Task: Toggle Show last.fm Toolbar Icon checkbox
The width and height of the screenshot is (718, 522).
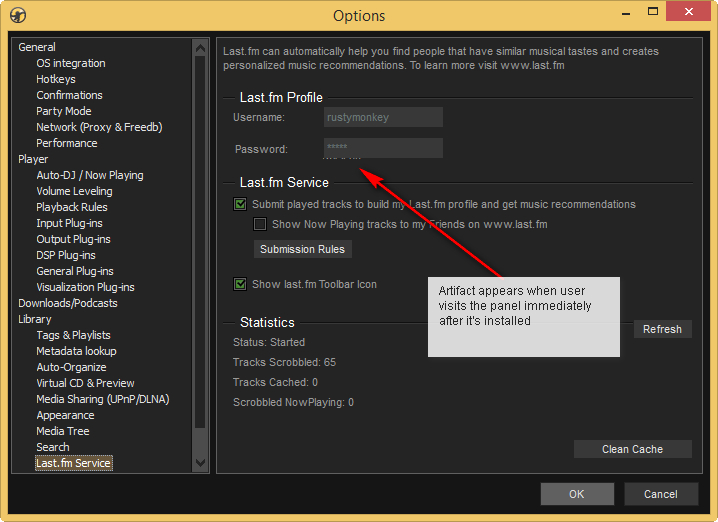Action: (x=240, y=284)
